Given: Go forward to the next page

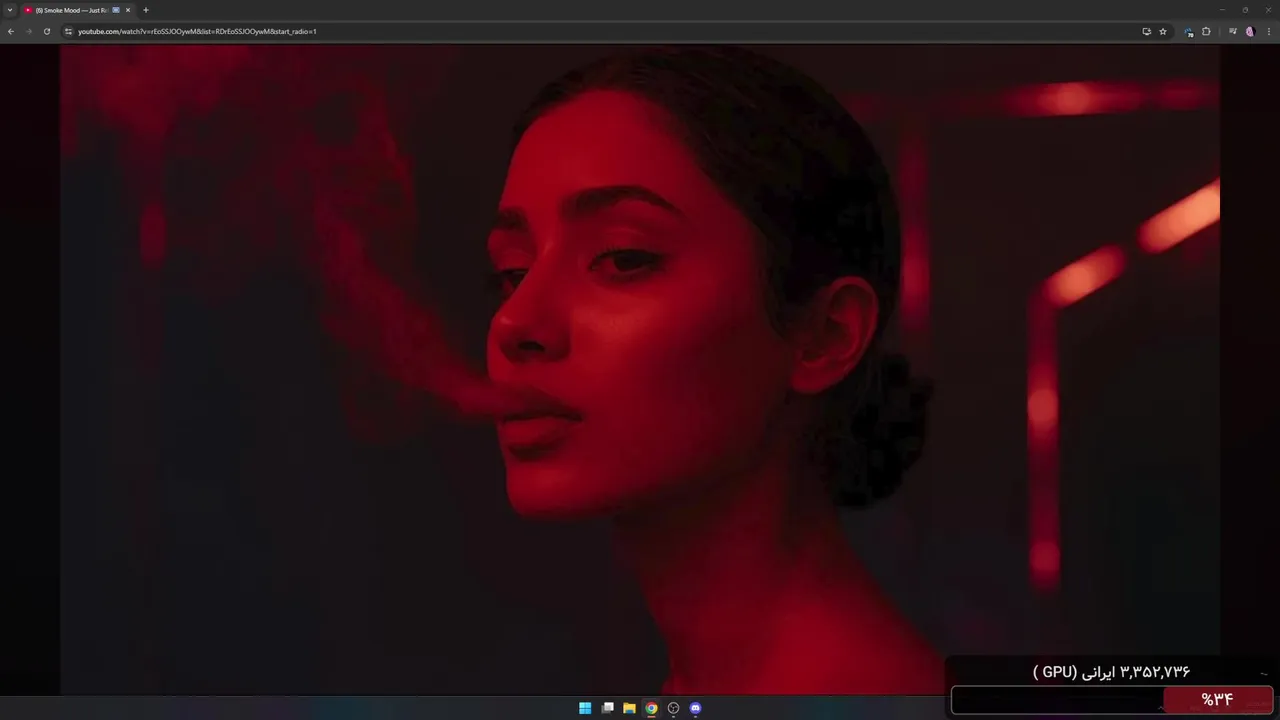Looking at the screenshot, I should click(x=28, y=31).
